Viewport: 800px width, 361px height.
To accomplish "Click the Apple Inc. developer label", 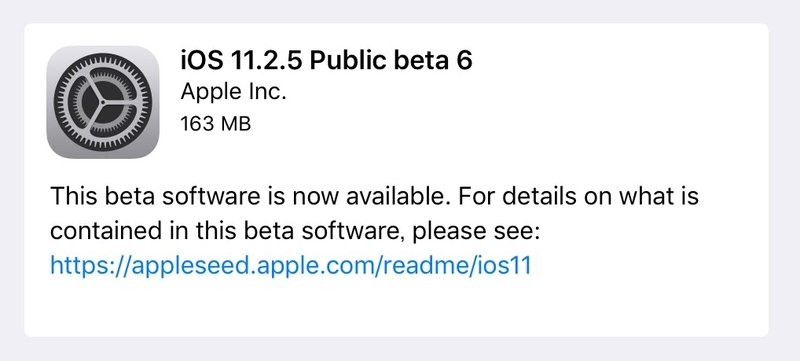I will coord(234,92).
